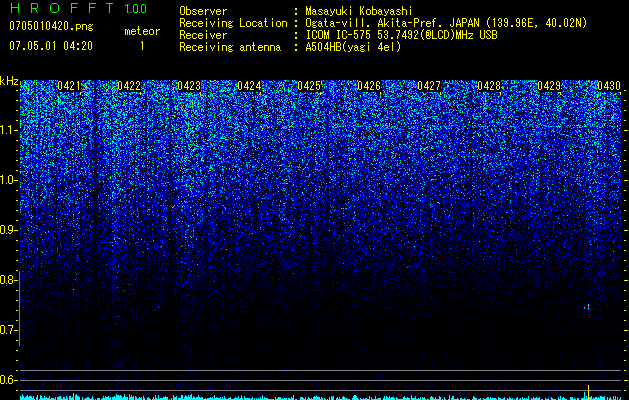Click the 0427 time marker
This screenshot has height=400, width=629.
(x=429, y=86)
